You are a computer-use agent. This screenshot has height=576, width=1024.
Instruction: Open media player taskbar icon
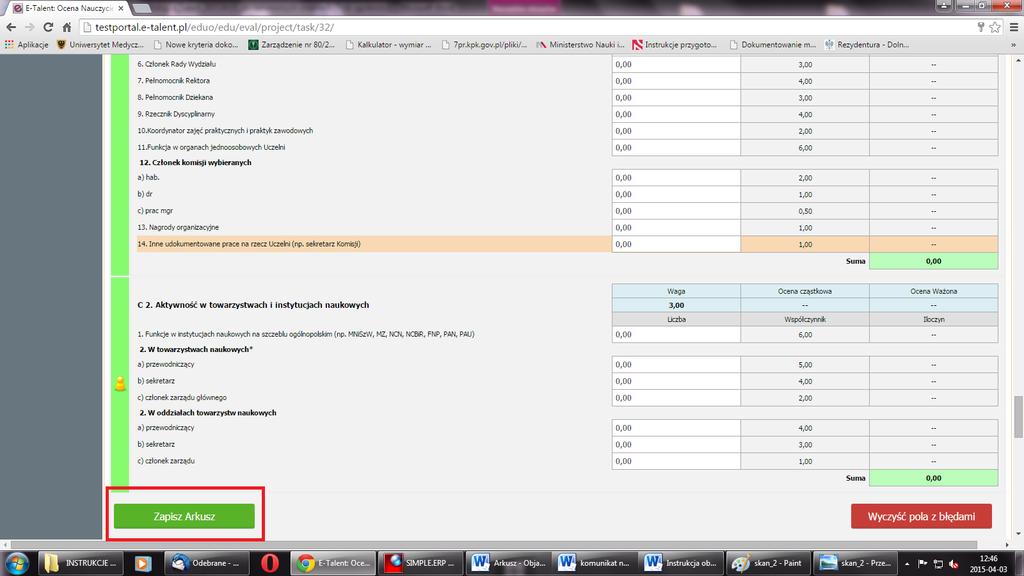pyautogui.click(x=142, y=563)
